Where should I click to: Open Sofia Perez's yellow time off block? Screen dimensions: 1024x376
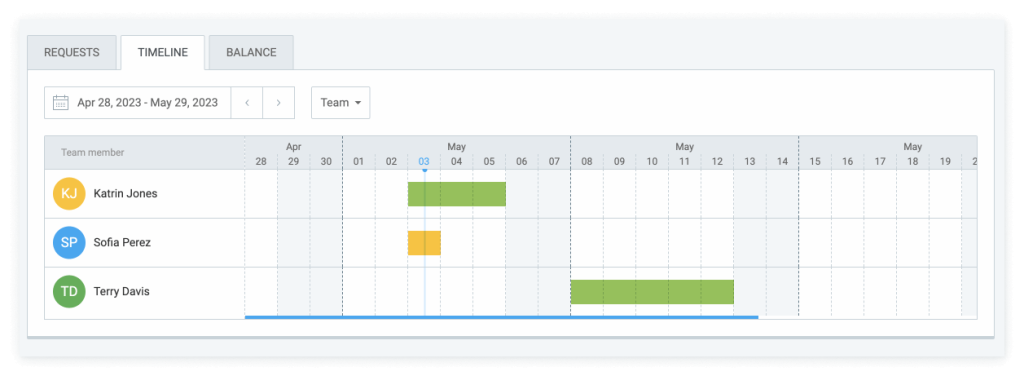pyautogui.click(x=424, y=243)
